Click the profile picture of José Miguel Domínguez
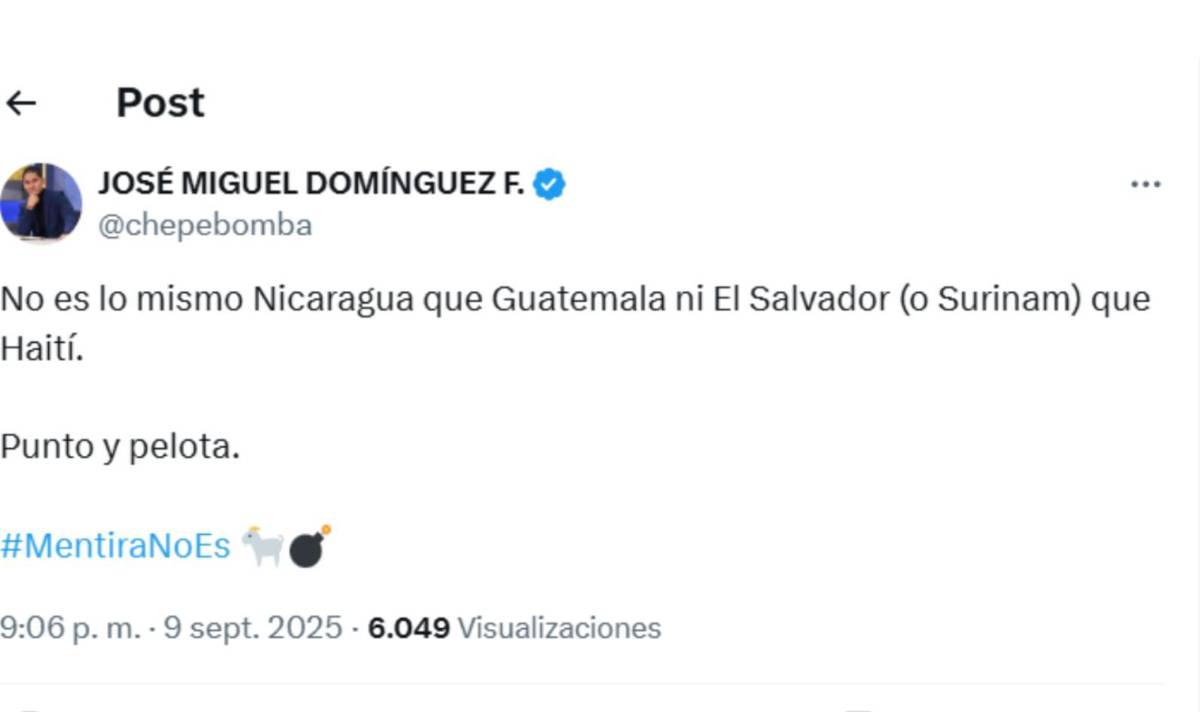The image size is (1200, 712). coord(42,197)
